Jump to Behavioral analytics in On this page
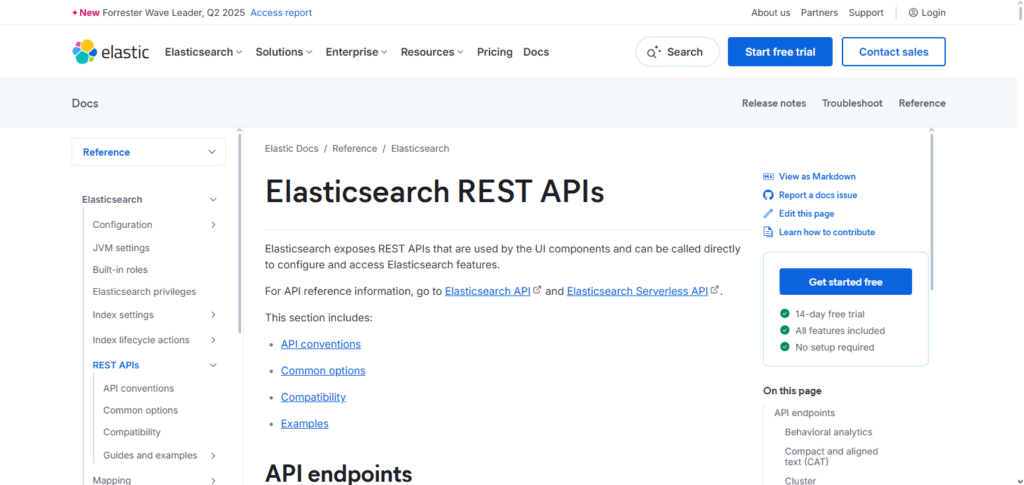 pos(829,432)
